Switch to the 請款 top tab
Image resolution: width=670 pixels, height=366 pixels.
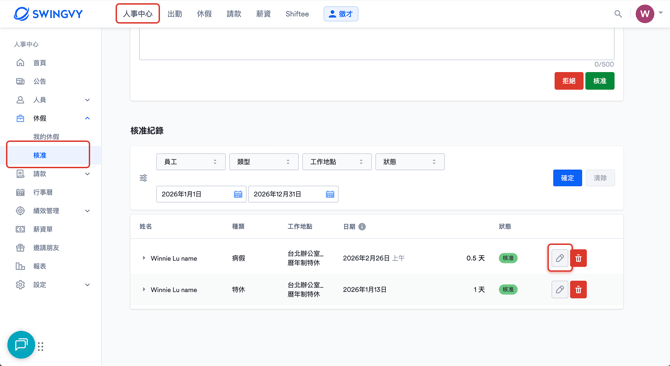[x=234, y=14]
